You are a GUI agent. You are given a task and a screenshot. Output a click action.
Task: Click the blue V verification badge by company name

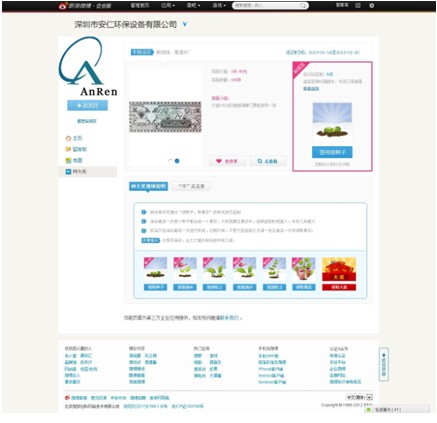pos(185,24)
